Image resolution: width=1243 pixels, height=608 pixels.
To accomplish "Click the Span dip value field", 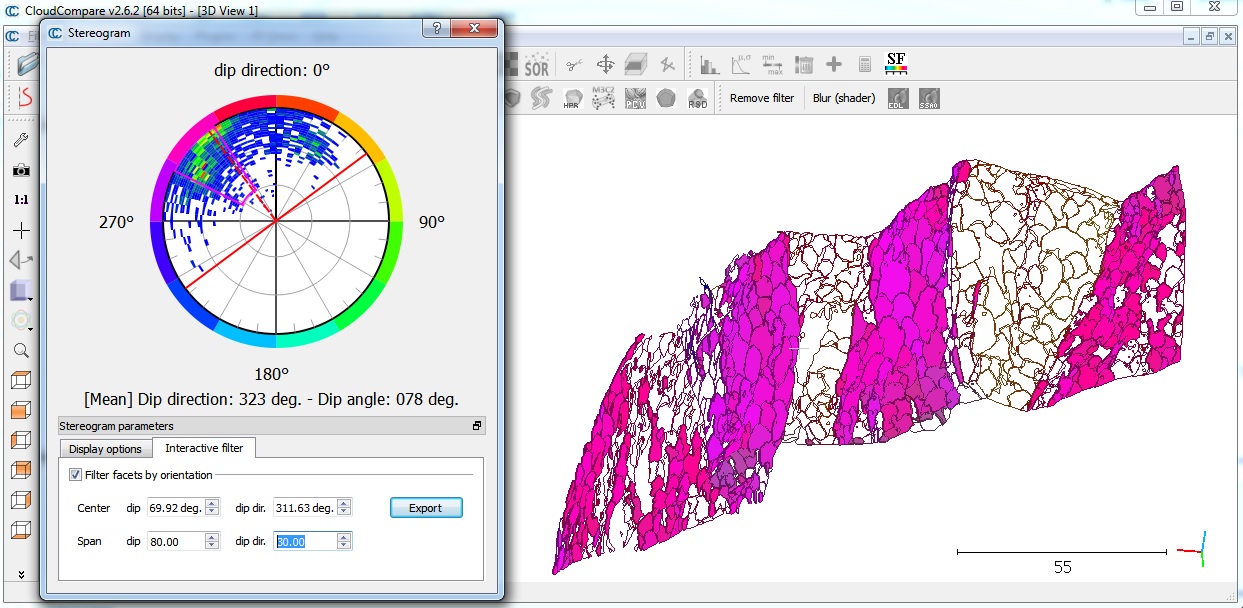I will pyautogui.click(x=176, y=541).
